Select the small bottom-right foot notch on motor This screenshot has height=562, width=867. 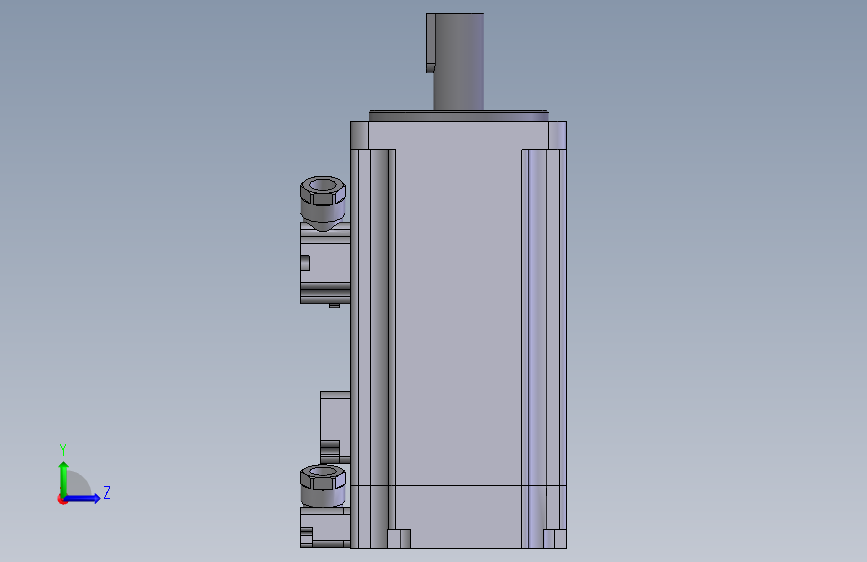point(555,538)
